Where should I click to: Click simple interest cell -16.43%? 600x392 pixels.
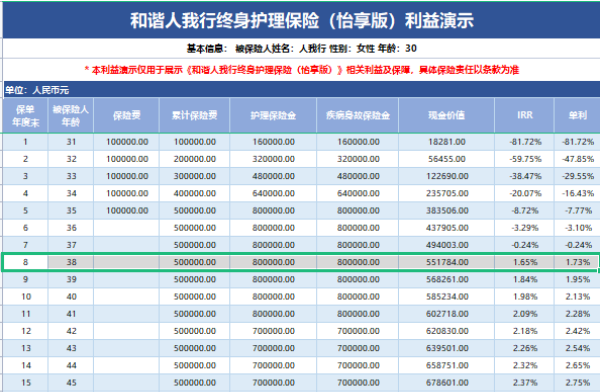577,194
